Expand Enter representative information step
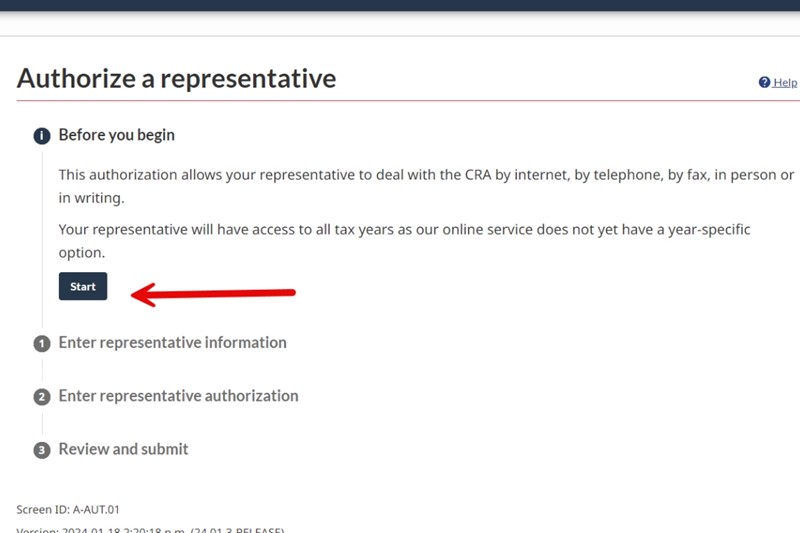This screenshot has width=800, height=533. (x=172, y=343)
